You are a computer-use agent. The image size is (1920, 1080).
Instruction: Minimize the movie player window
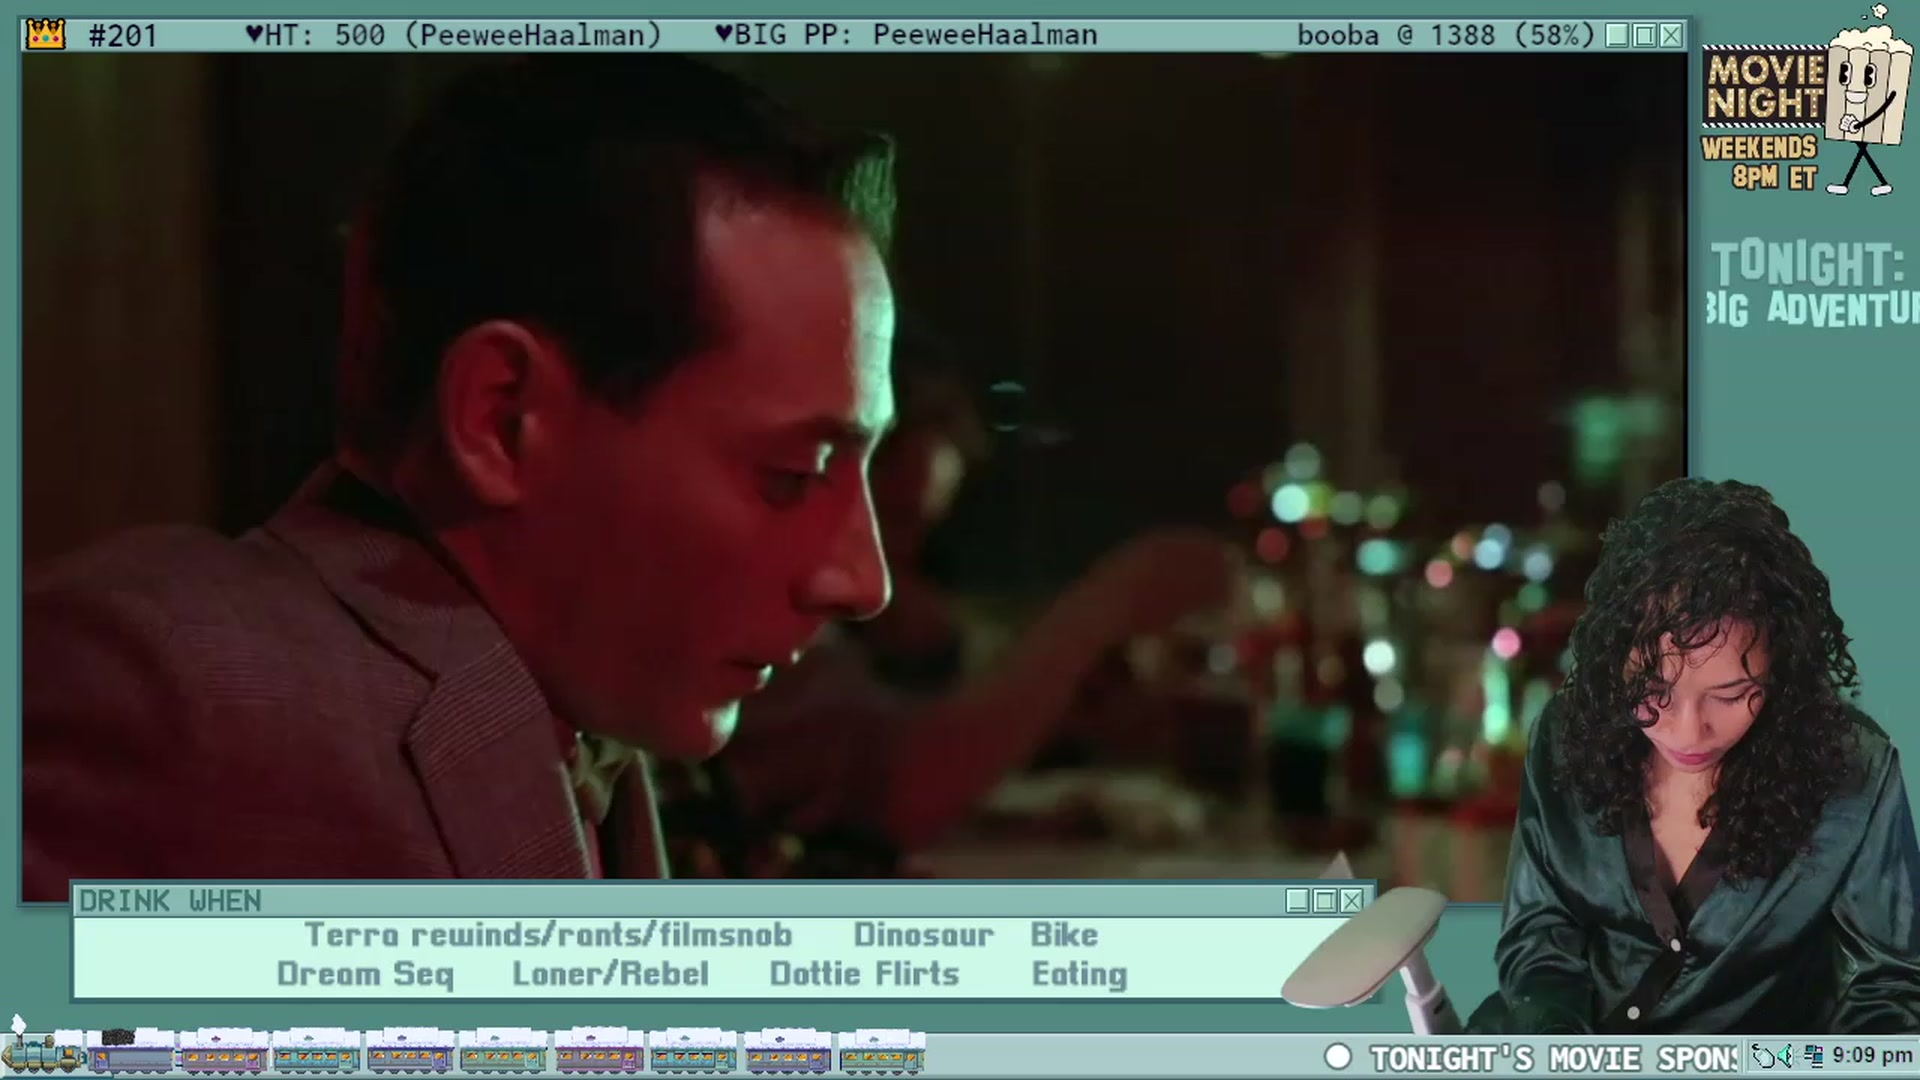tap(1617, 36)
